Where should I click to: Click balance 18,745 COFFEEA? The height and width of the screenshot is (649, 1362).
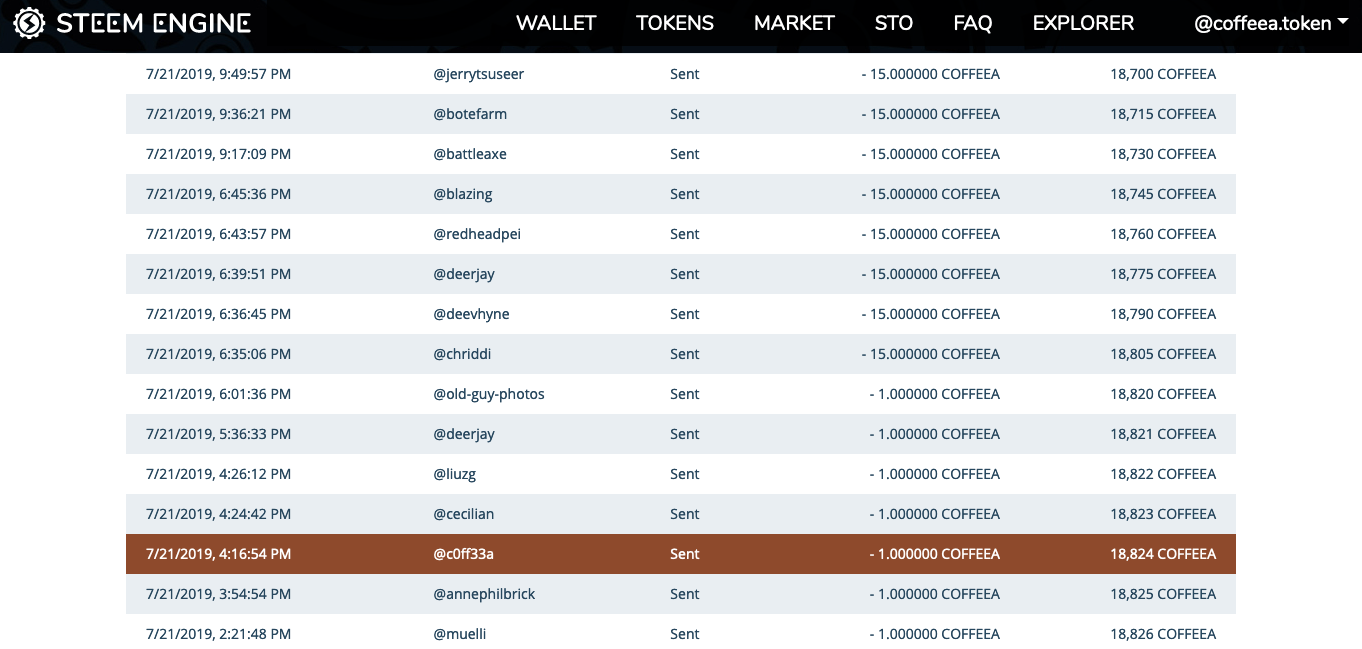pos(1163,194)
